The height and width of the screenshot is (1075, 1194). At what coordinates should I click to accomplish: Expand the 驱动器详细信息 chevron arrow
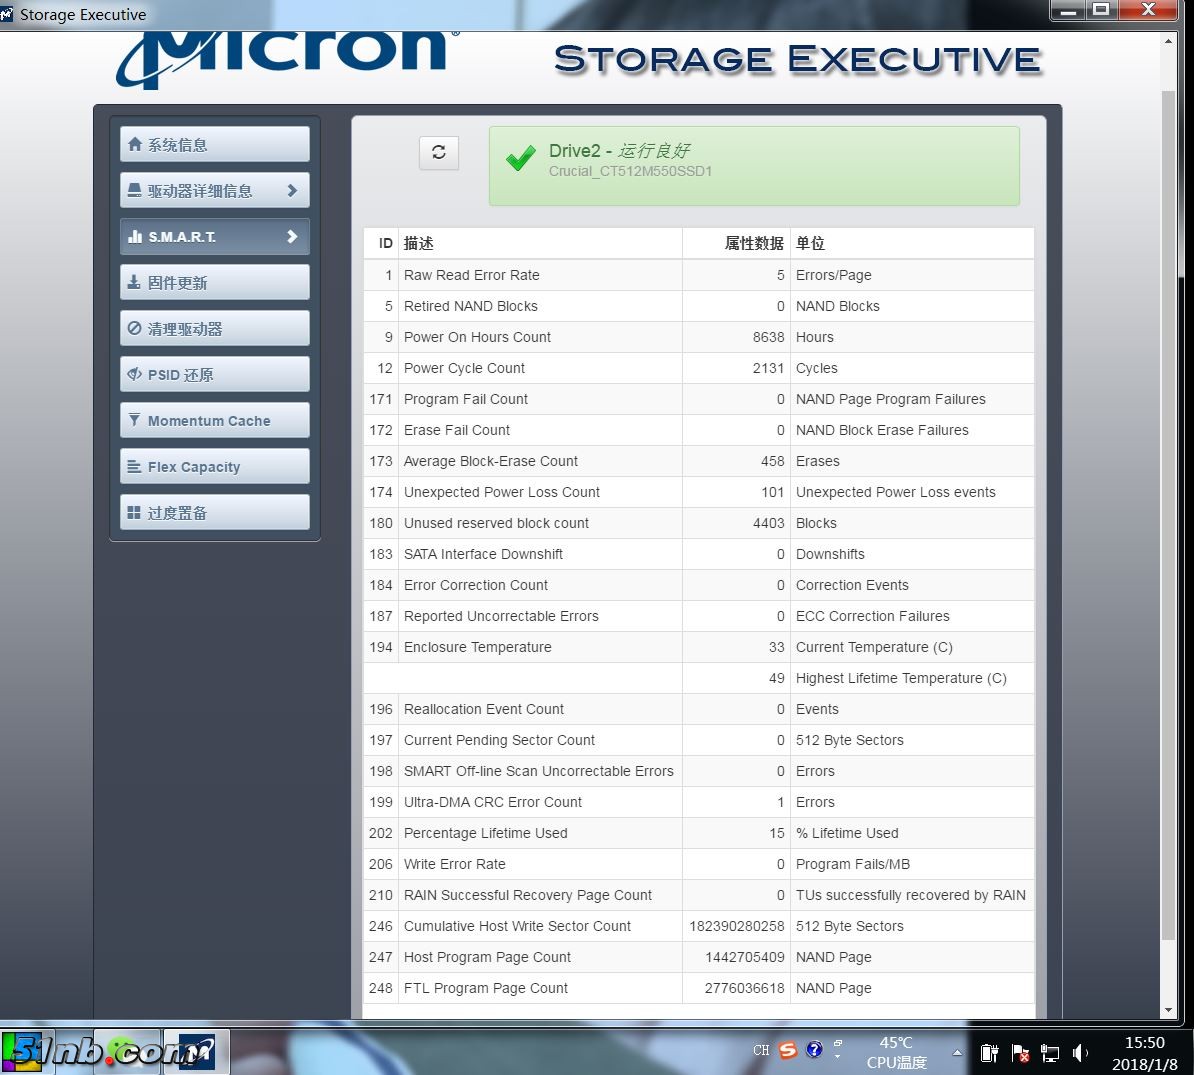pyautogui.click(x=292, y=191)
